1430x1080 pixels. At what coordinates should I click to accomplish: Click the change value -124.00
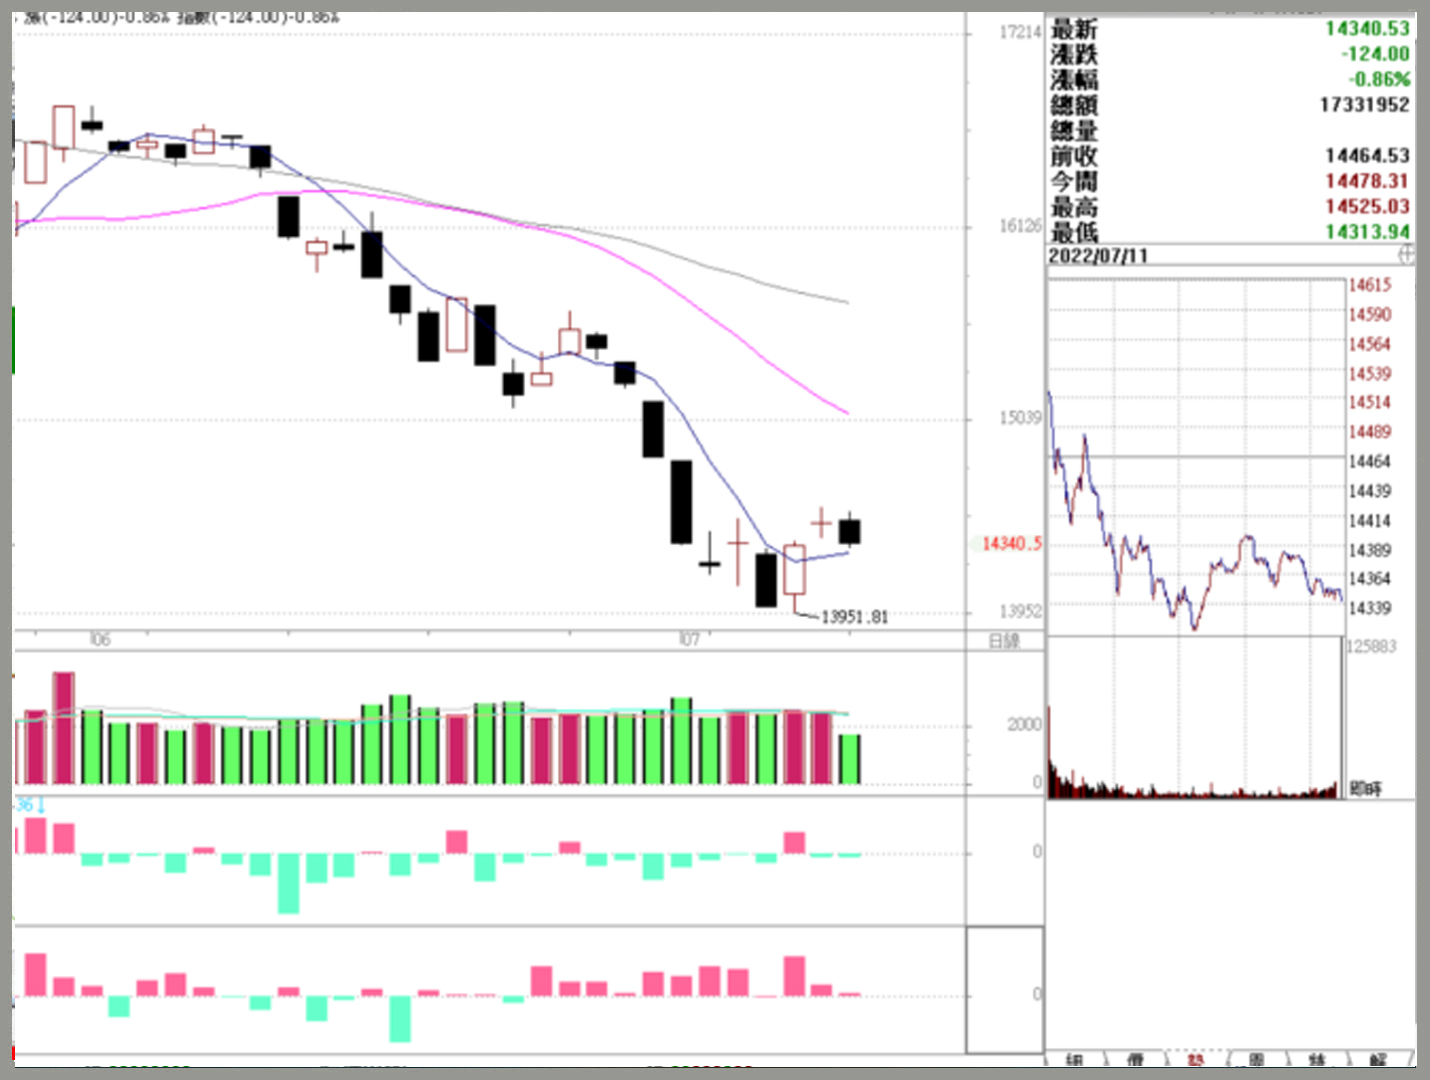(1375, 54)
